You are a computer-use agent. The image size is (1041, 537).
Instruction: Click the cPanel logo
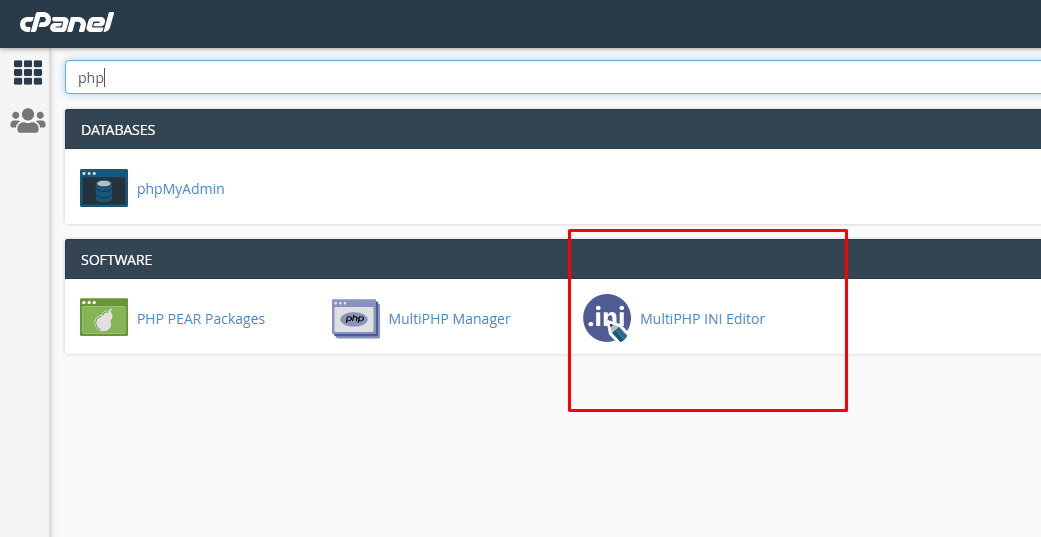(66, 23)
